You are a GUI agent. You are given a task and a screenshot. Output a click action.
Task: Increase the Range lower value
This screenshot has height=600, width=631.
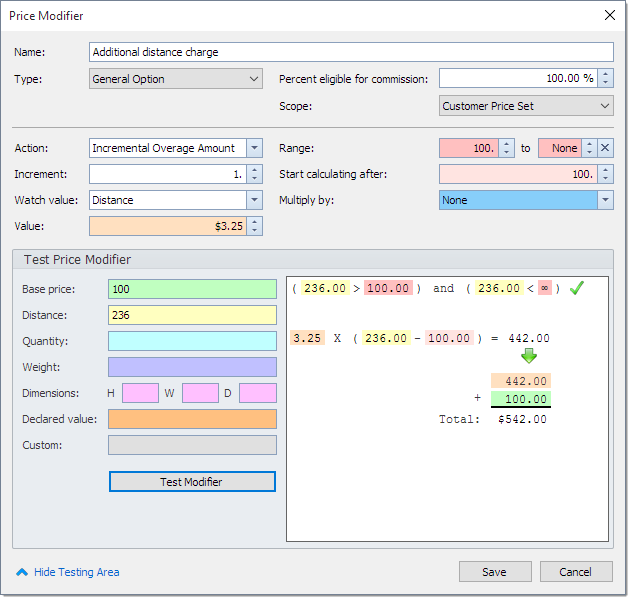click(507, 144)
